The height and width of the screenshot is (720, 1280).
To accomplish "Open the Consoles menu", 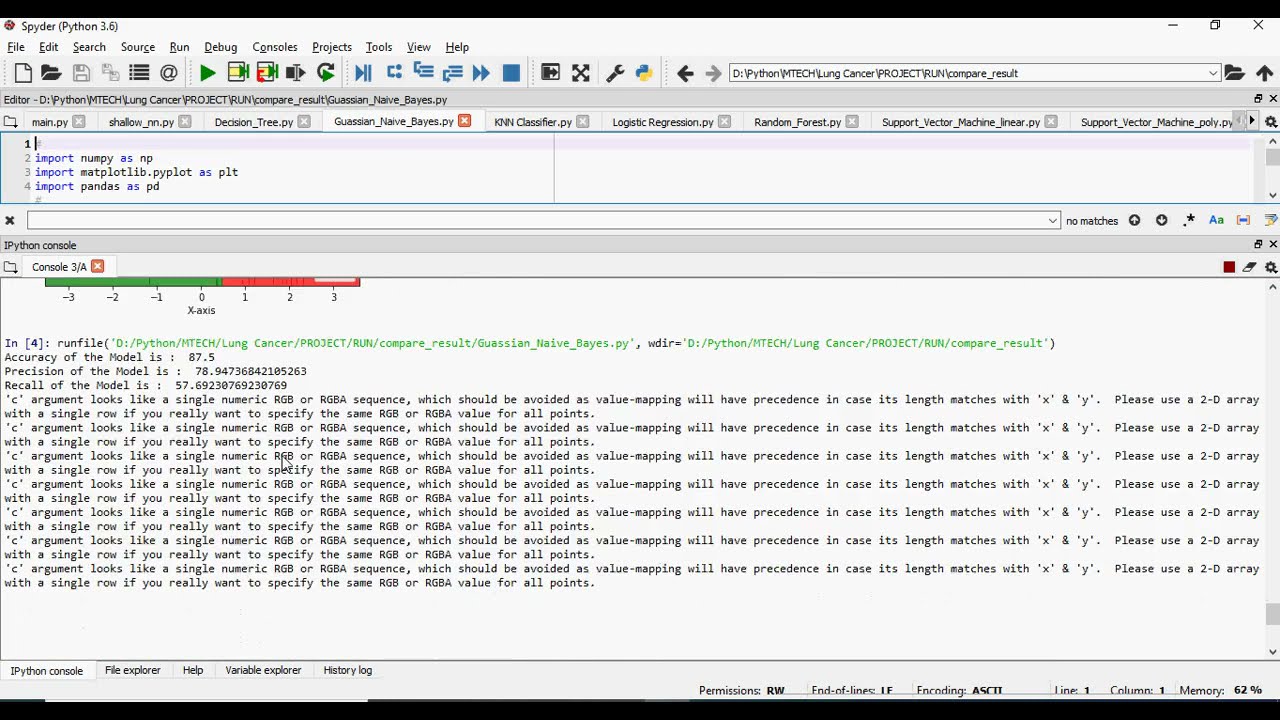I will coord(275,47).
